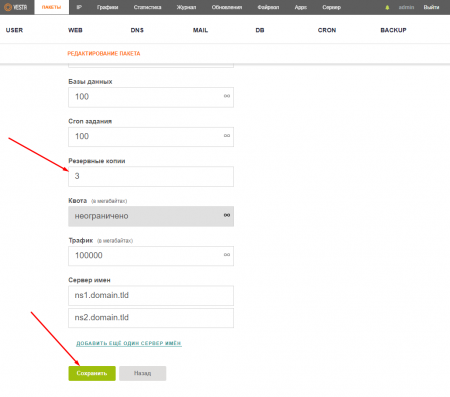450x397 pixels.
Task: Open the Пакеты tab
Action: [51, 7]
